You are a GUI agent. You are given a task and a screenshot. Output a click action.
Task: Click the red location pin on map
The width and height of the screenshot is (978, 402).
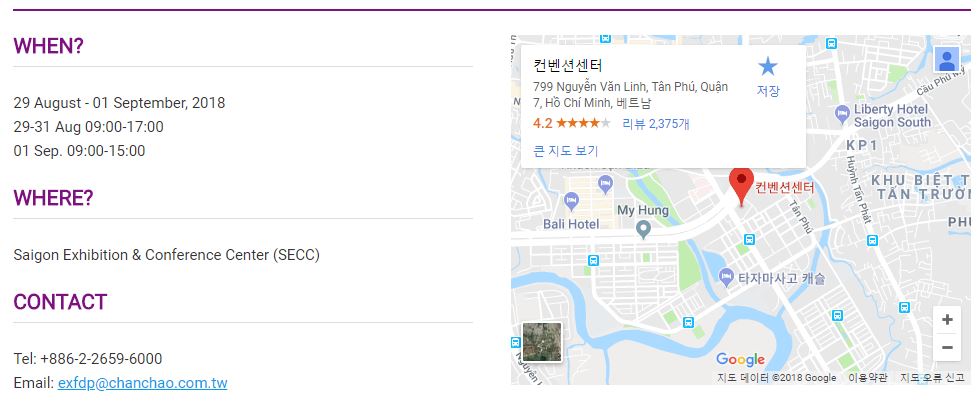coord(741,184)
